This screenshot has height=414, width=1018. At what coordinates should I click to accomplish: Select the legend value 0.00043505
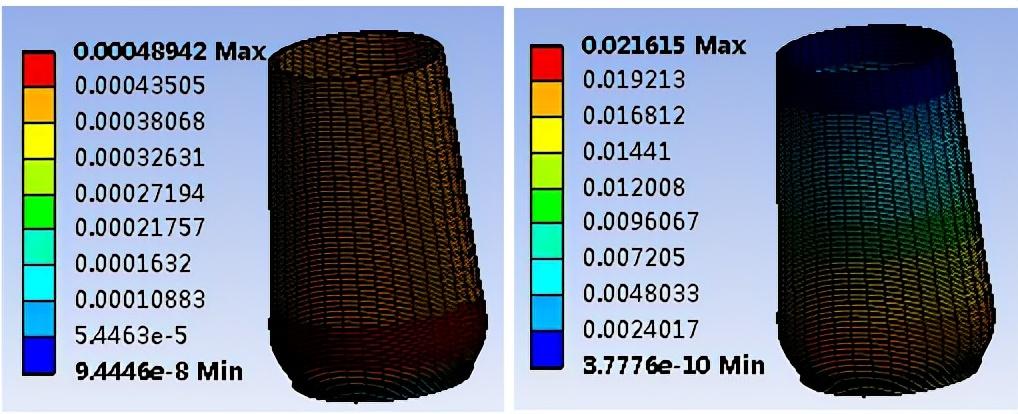tap(140, 85)
